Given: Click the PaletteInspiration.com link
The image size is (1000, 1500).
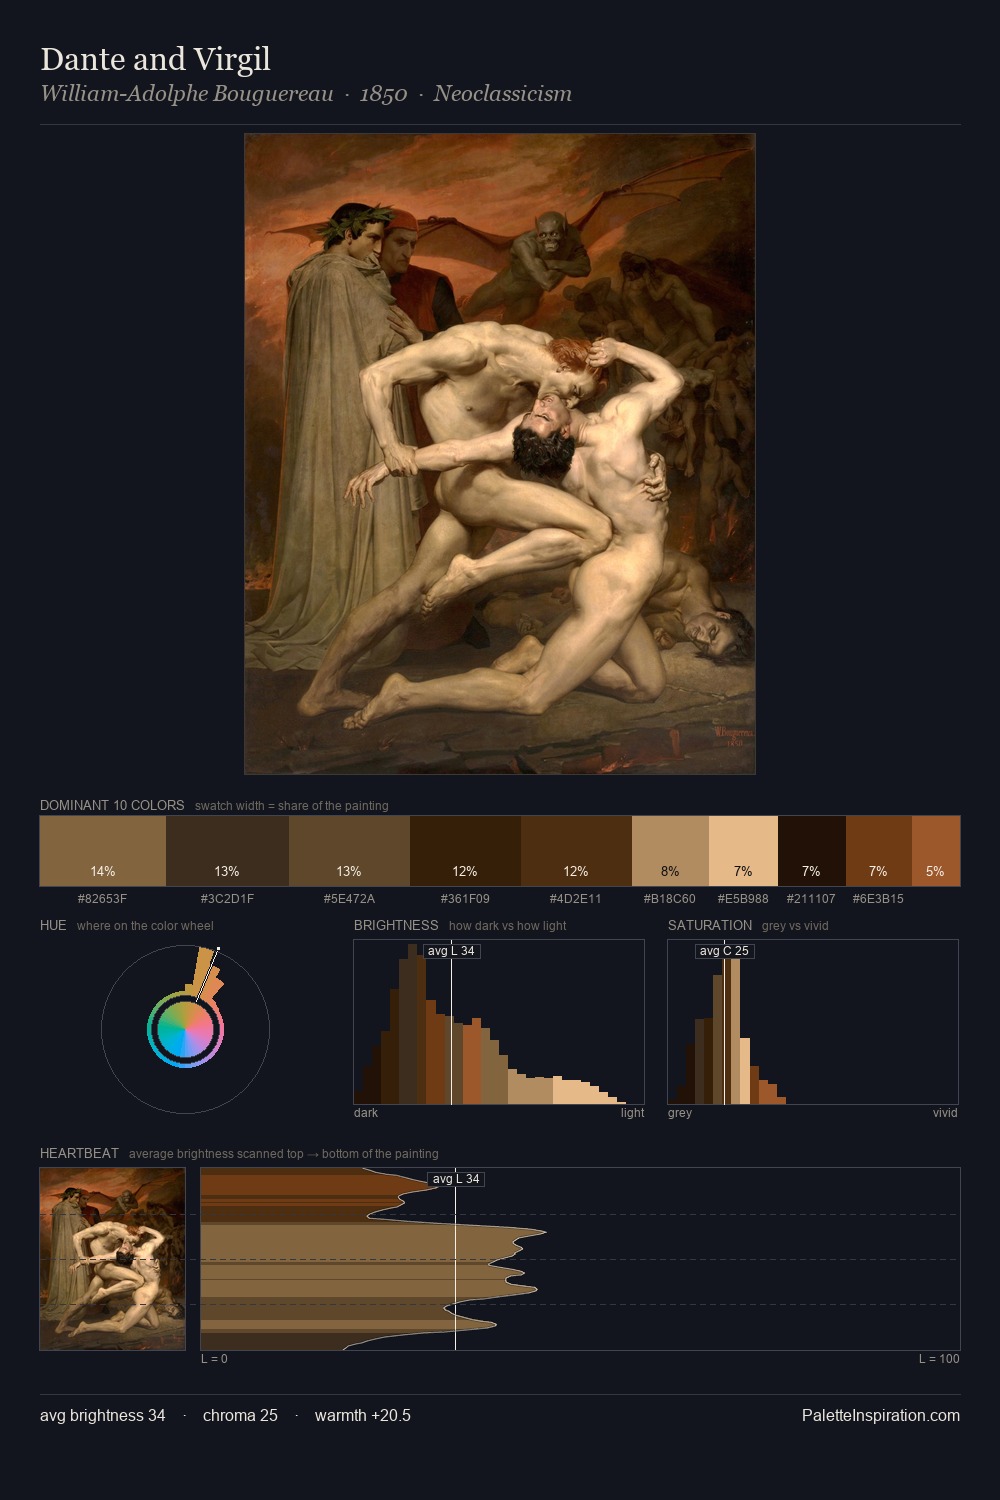Looking at the screenshot, I should [x=881, y=1415].
